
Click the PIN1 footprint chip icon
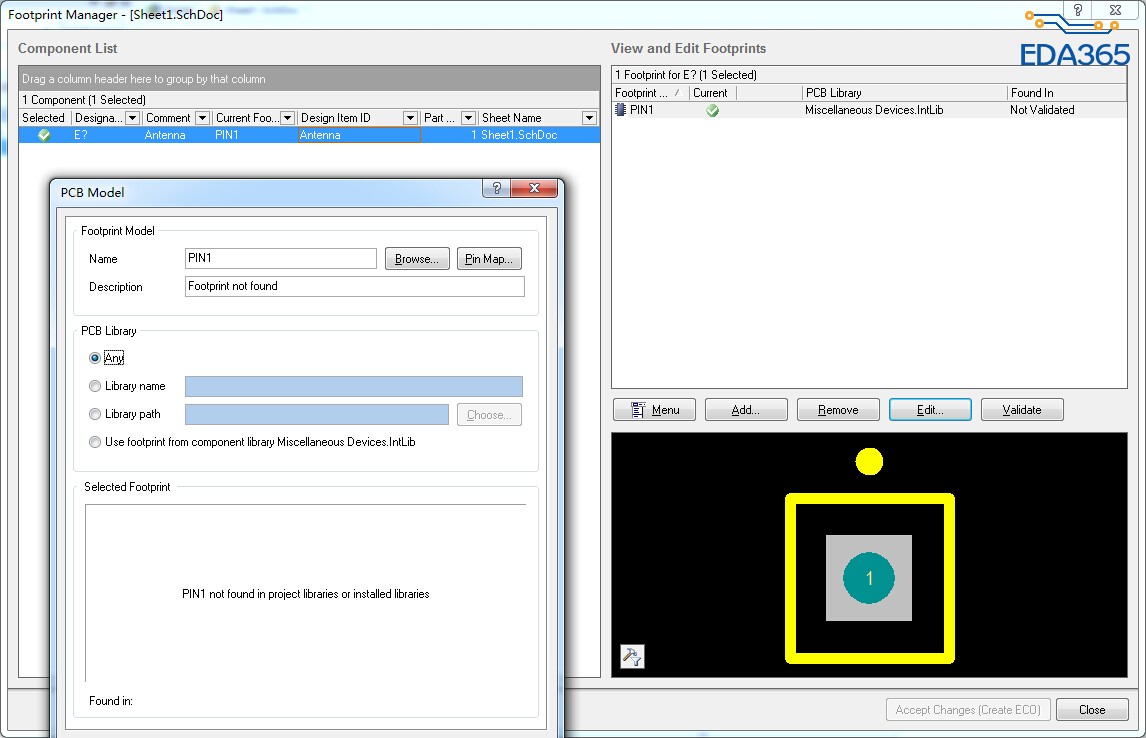pos(621,110)
